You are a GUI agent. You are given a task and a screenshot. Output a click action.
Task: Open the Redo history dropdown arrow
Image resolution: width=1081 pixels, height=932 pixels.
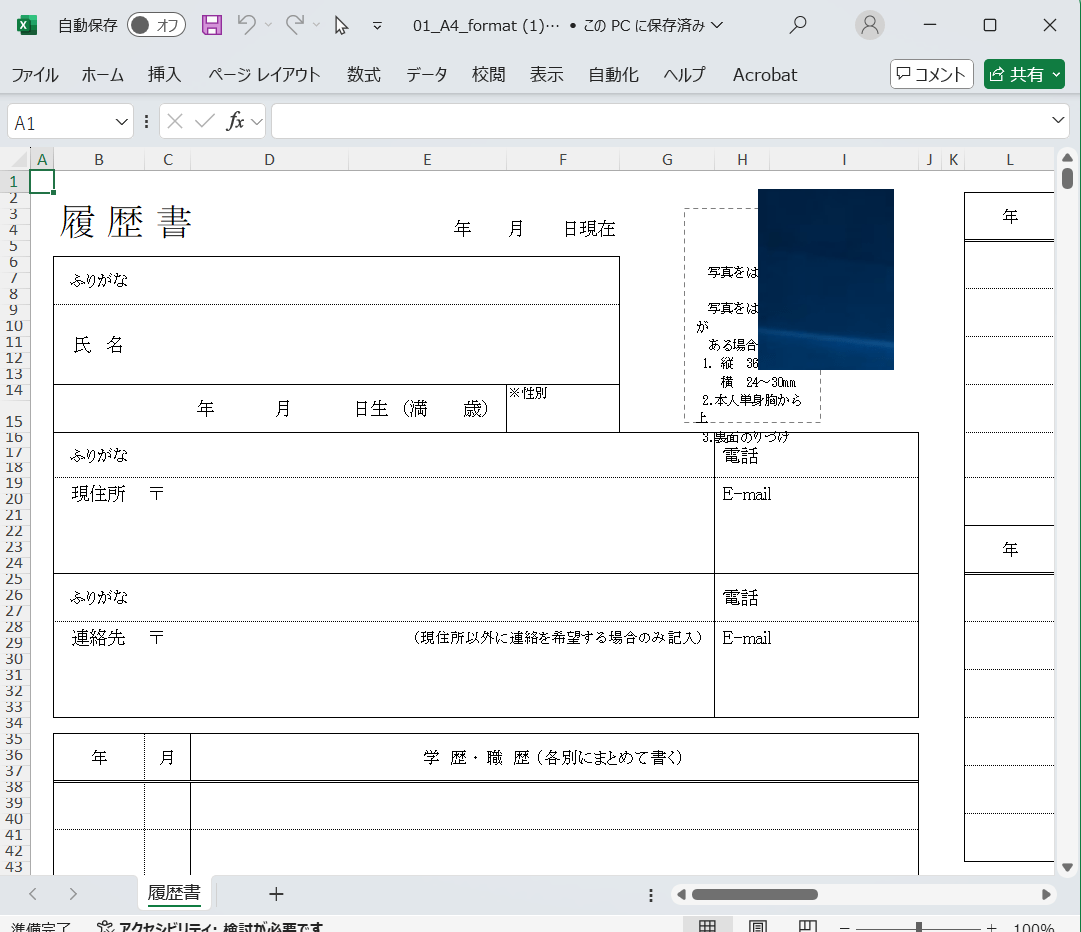click(316, 26)
